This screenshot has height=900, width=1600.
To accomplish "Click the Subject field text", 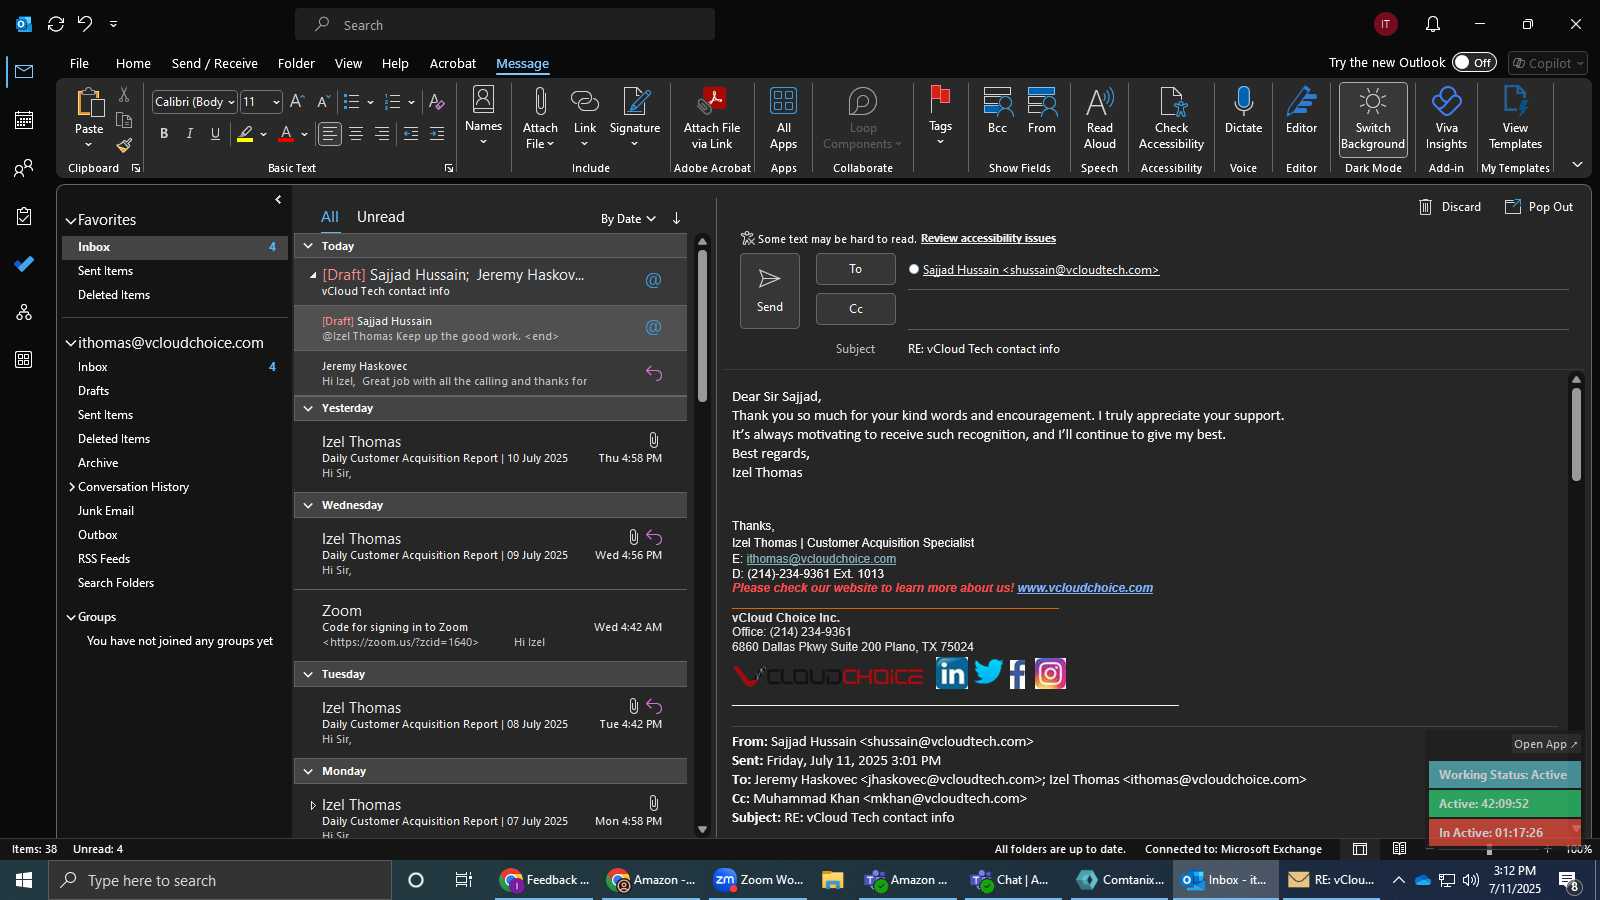I will pyautogui.click(x=984, y=349).
